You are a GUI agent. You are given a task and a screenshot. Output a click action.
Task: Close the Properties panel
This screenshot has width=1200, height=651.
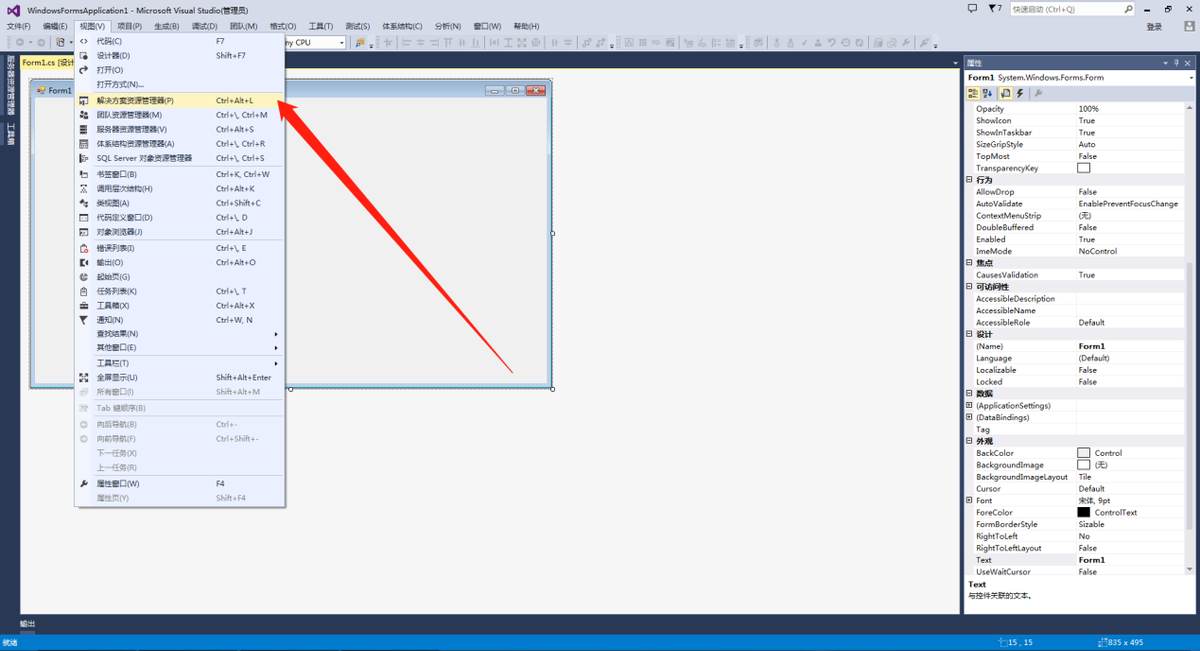click(x=1189, y=62)
